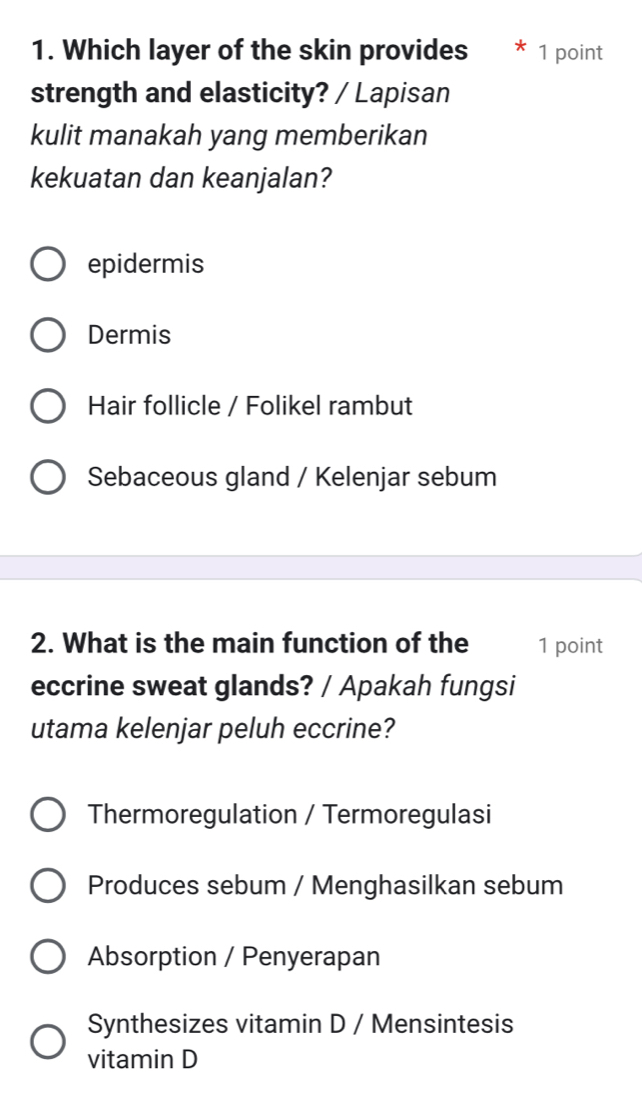Viewport: 642px width, 1105px height.
Task: Select the radio button beside lowercase "epidermis"
Action: [x=48, y=266]
